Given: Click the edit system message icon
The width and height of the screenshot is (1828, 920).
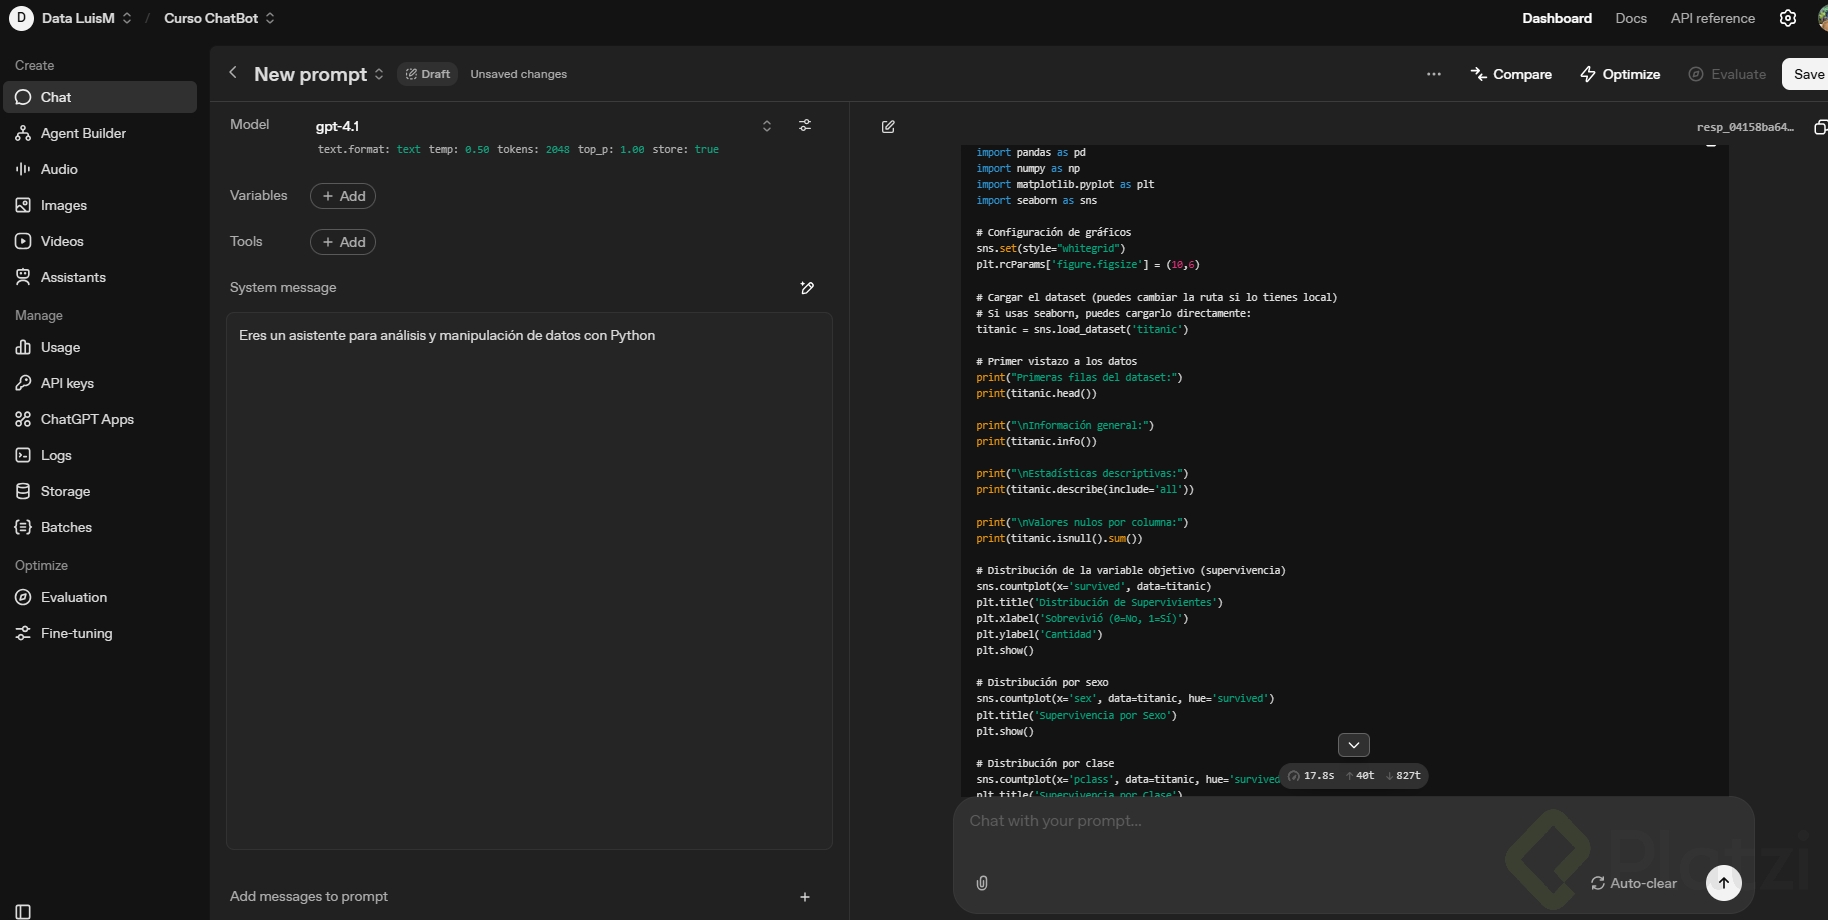Looking at the screenshot, I should [807, 288].
